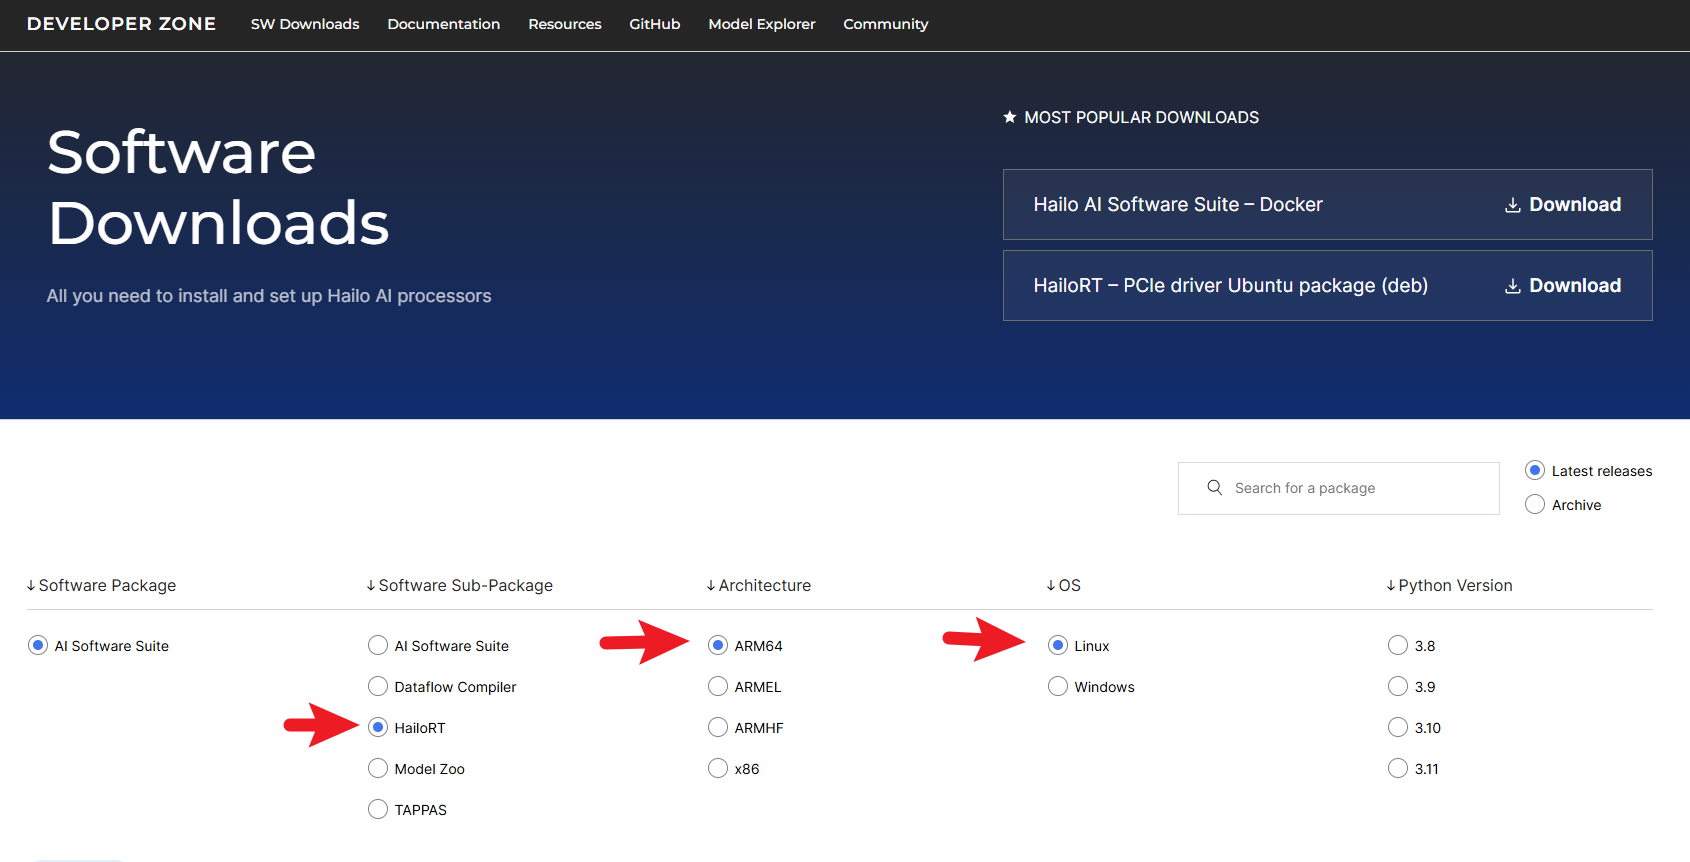Choose Python version 3.10
The height and width of the screenshot is (862, 1690).
click(x=1398, y=727)
